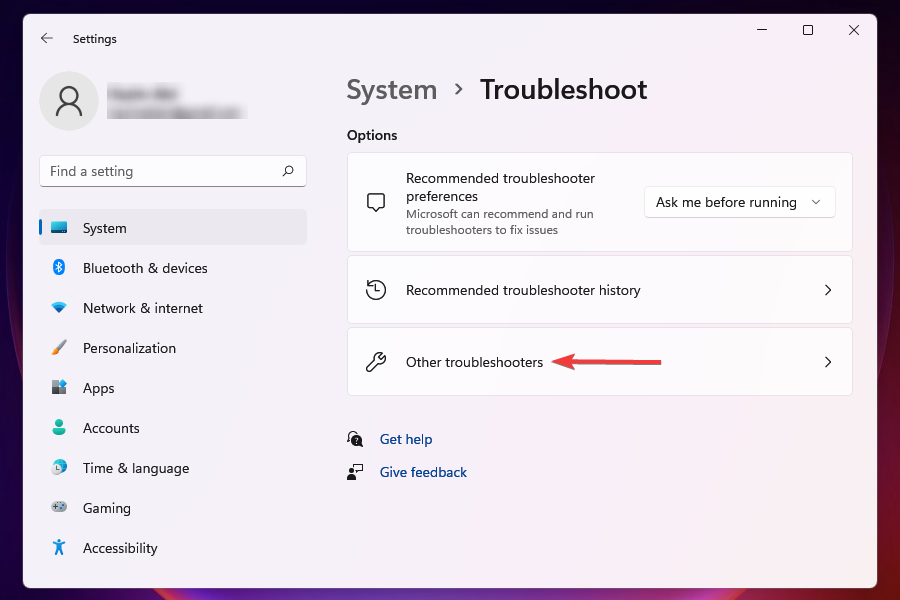Click the Find a setting search field
The height and width of the screenshot is (600, 900).
click(172, 171)
